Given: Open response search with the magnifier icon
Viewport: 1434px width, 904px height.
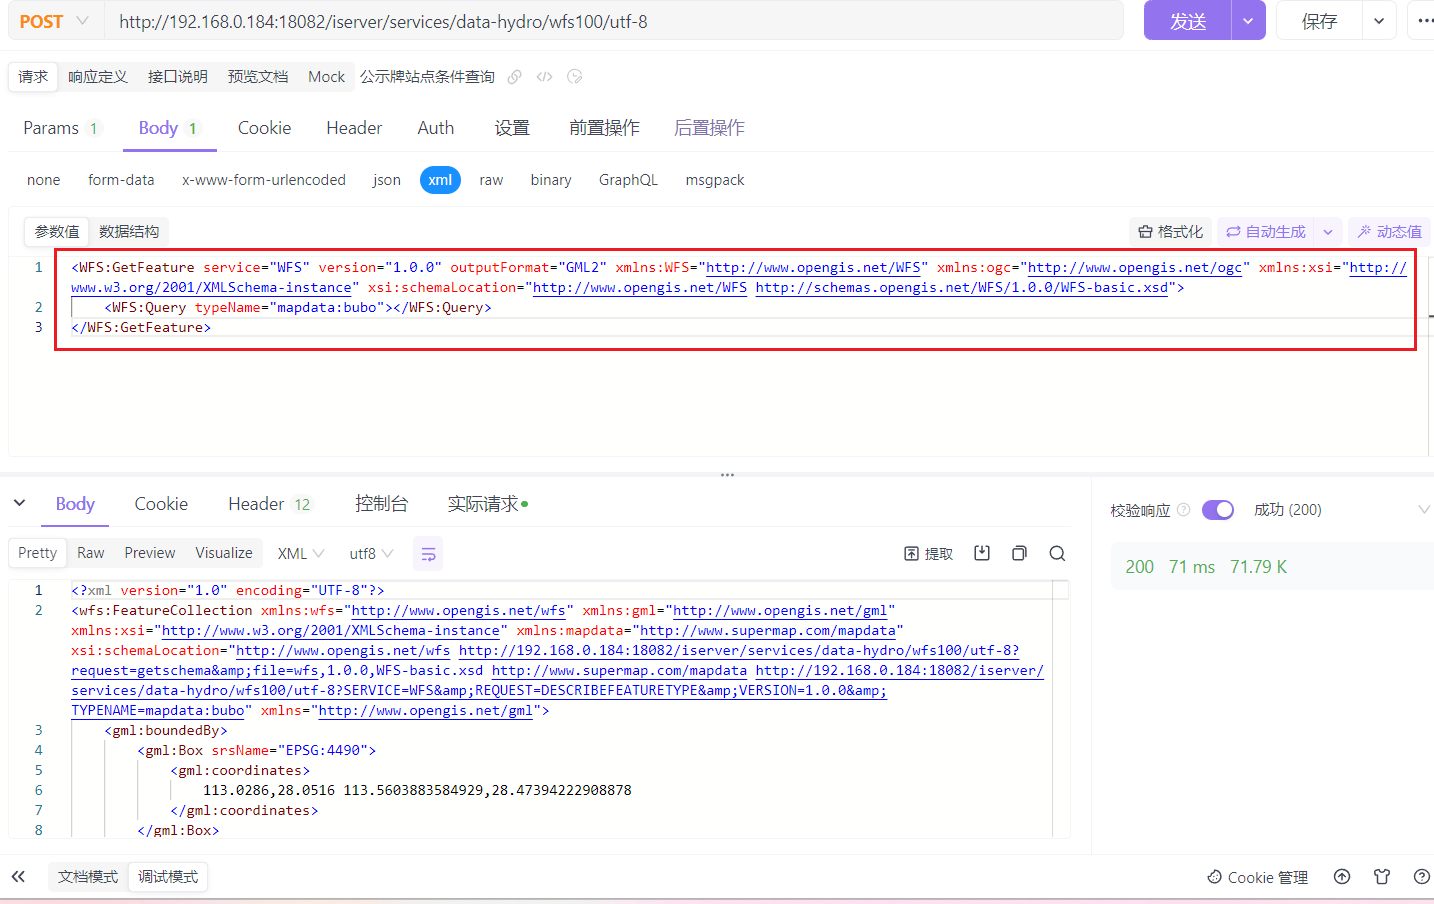Looking at the screenshot, I should [1057, 552].
